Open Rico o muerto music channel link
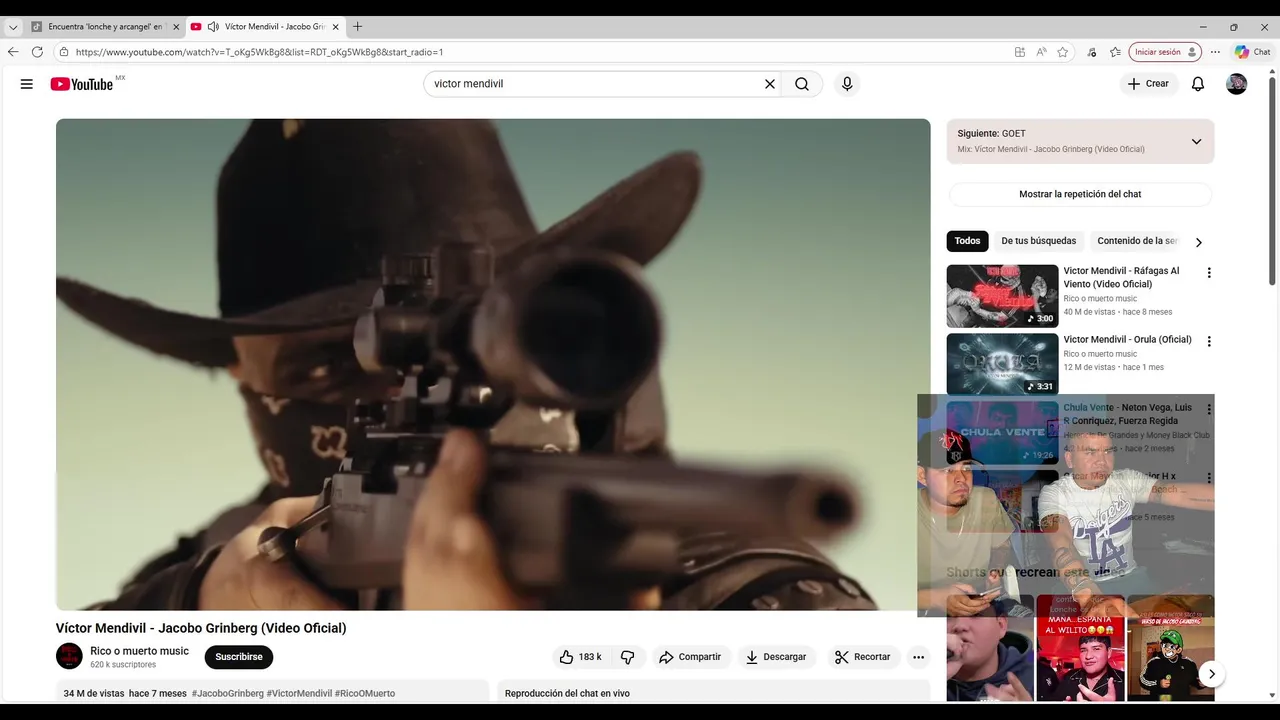Screen dimensions: 1280x720 click(139, 651)
